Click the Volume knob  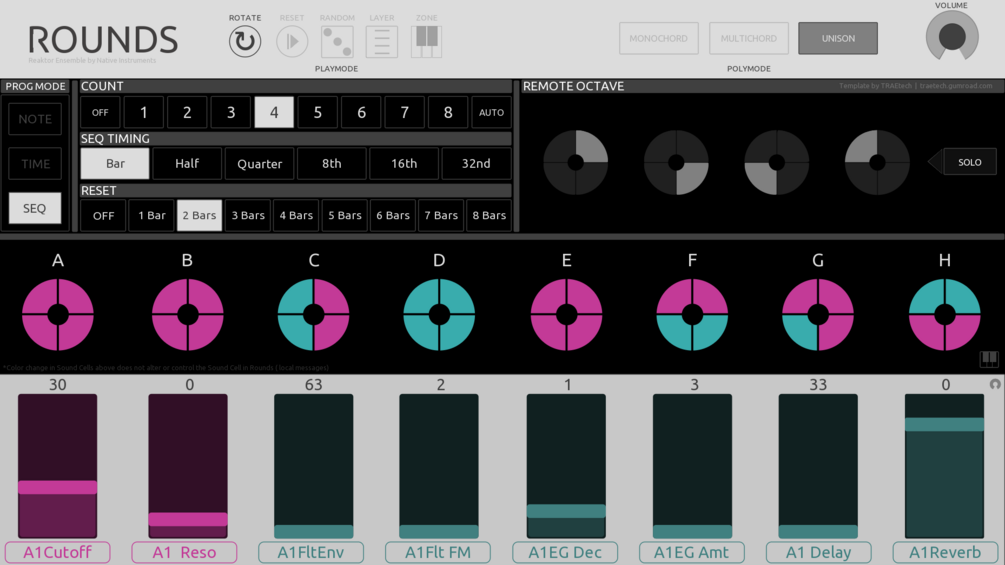pyautogui.click(x=952, y=37)
